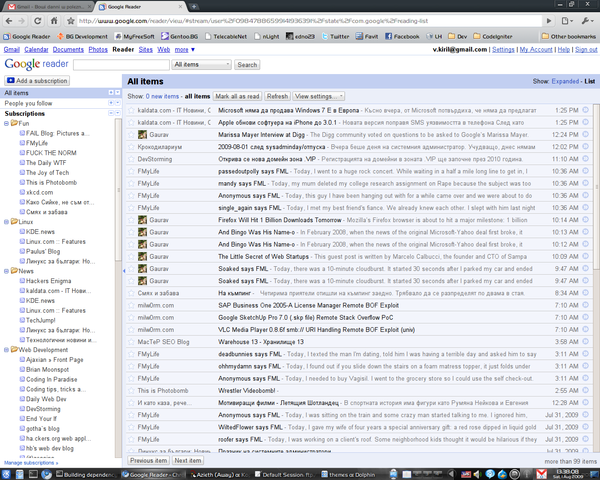
Task: Collapse the Linux folder
Action: tap(6, 222)
